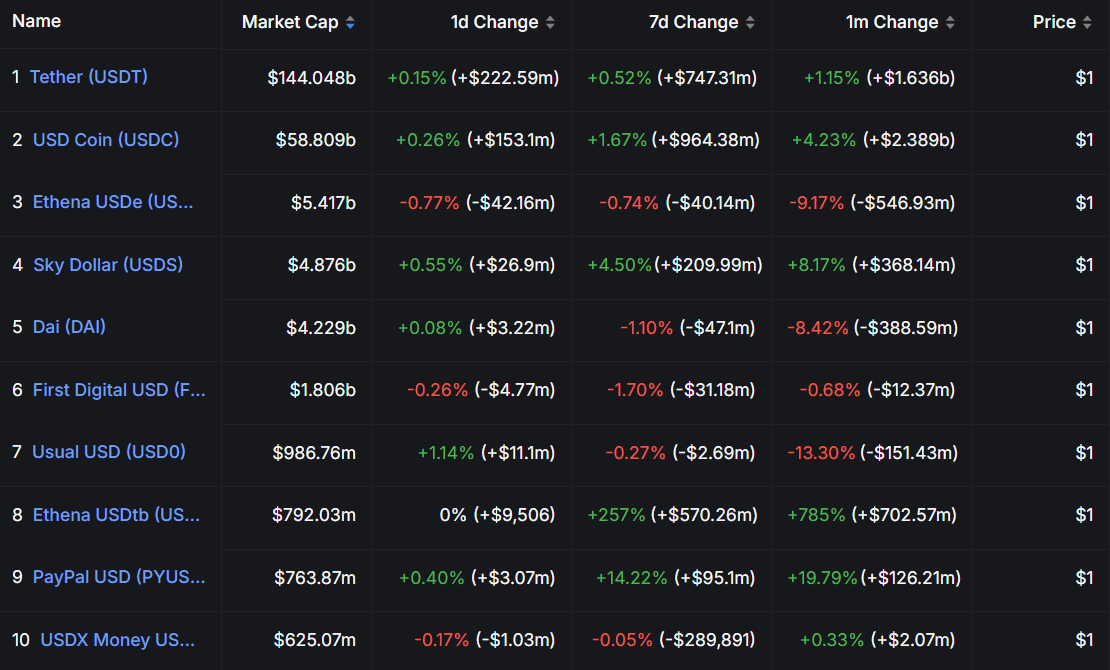The image size is (1110, 670).
Task: Click USDX Money 1d change -0.17%
Action: (442, 640)
